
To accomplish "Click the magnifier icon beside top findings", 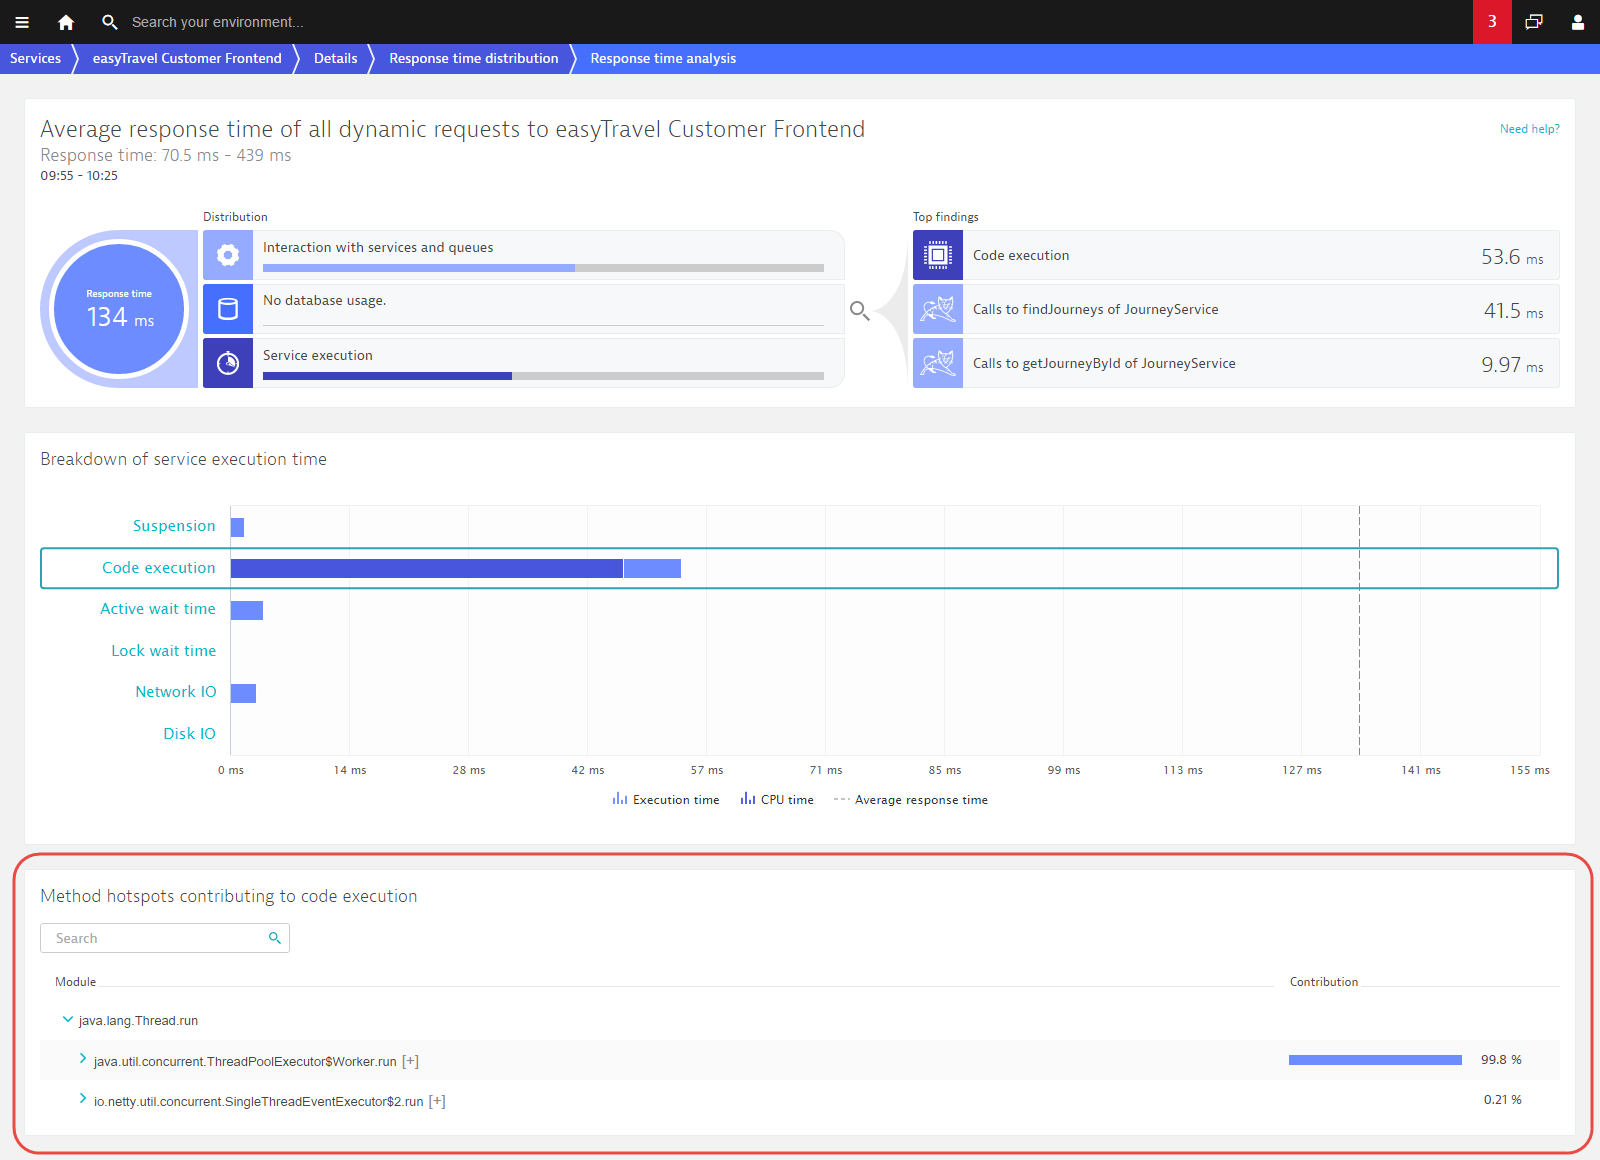I will pyautogui.click(x=859, y=311).
